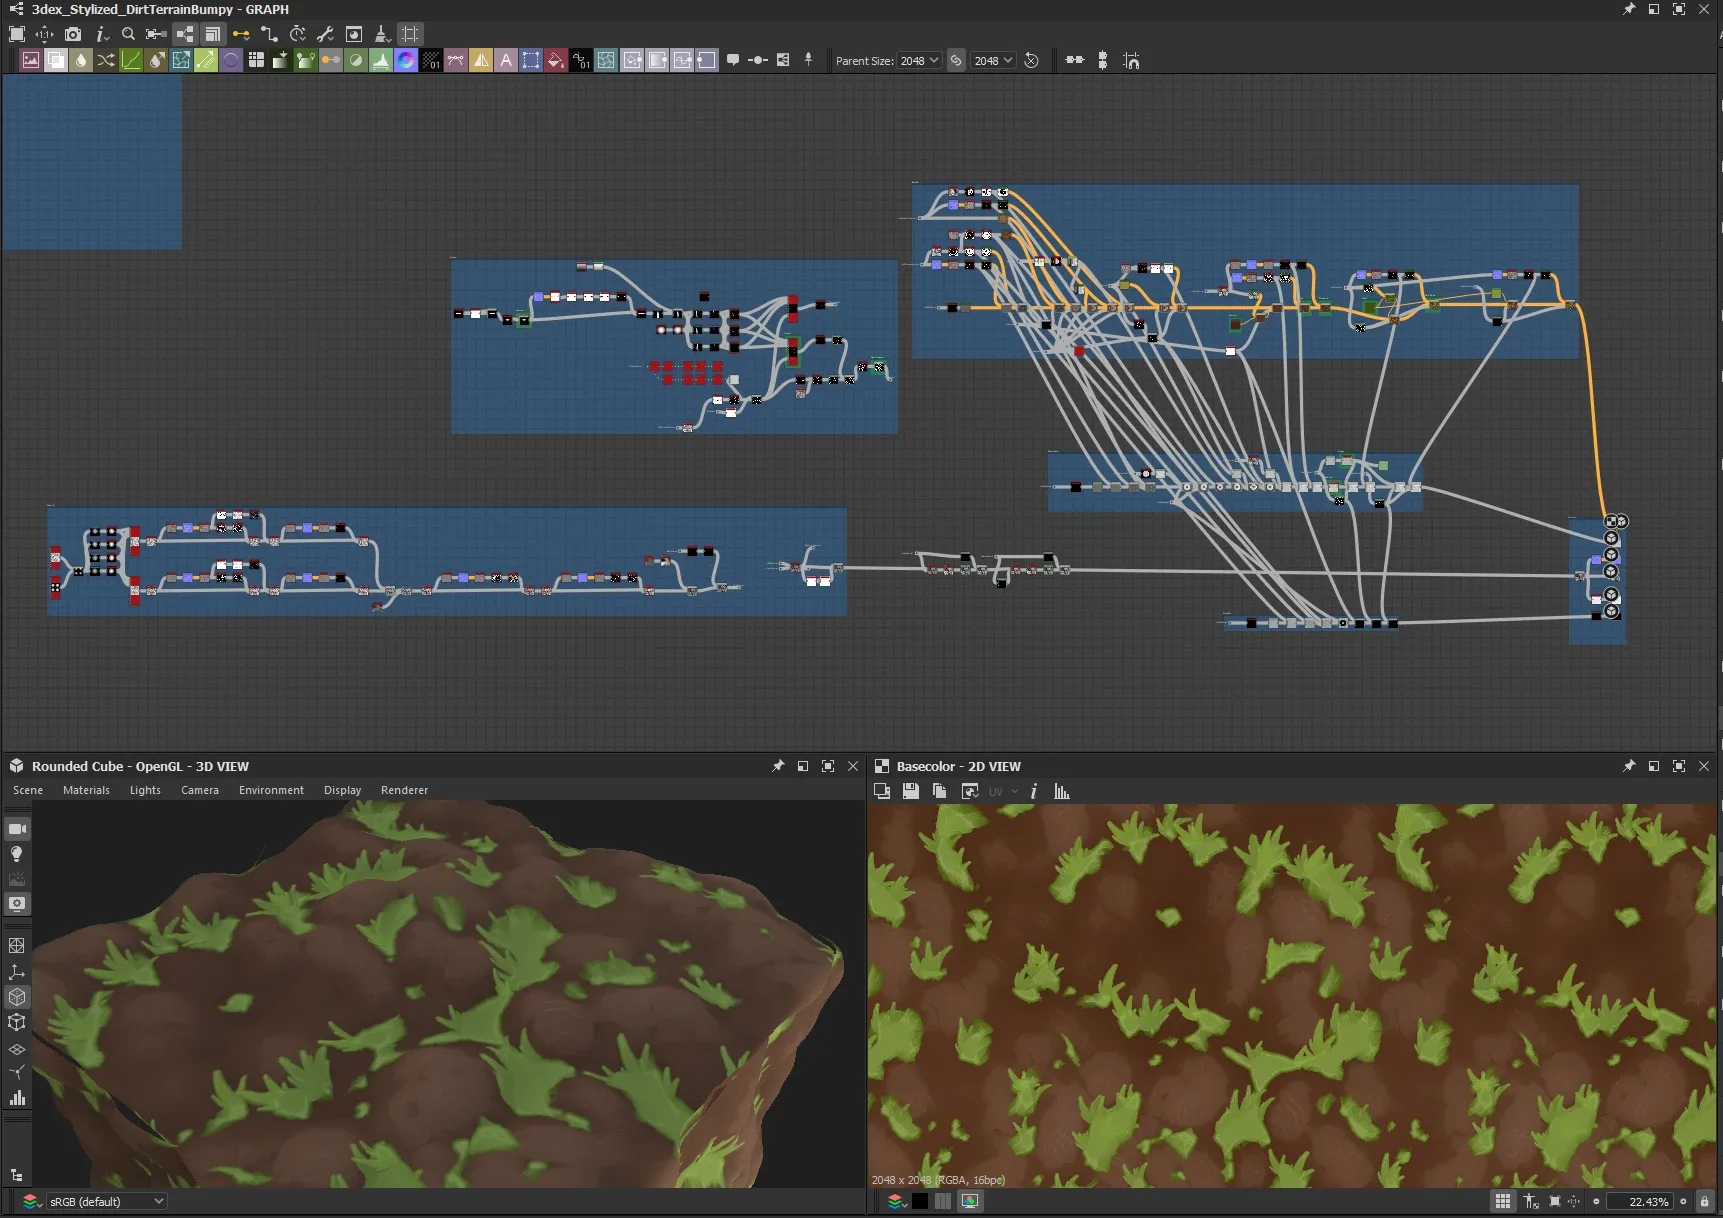The image size is (1723, 1218).
Task: Open the Parent Size width dropdown
Action: (x=919, y=61)
